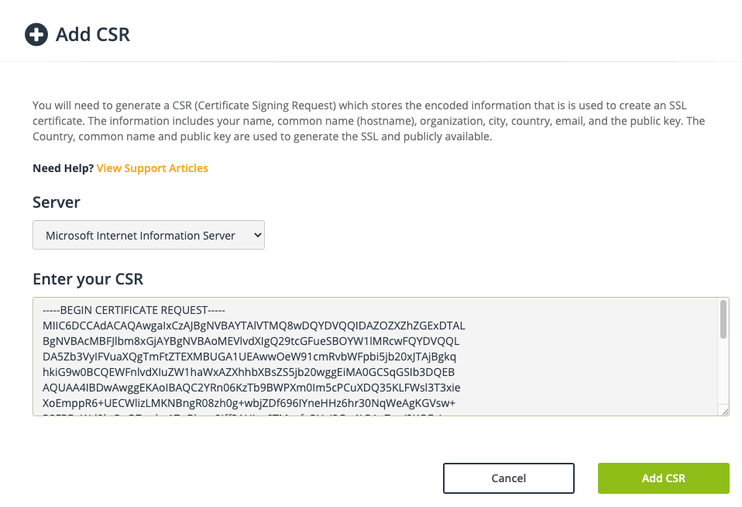Click the scrollbar track below the thumb
742x507 pixels.
(x=723, y=372)
